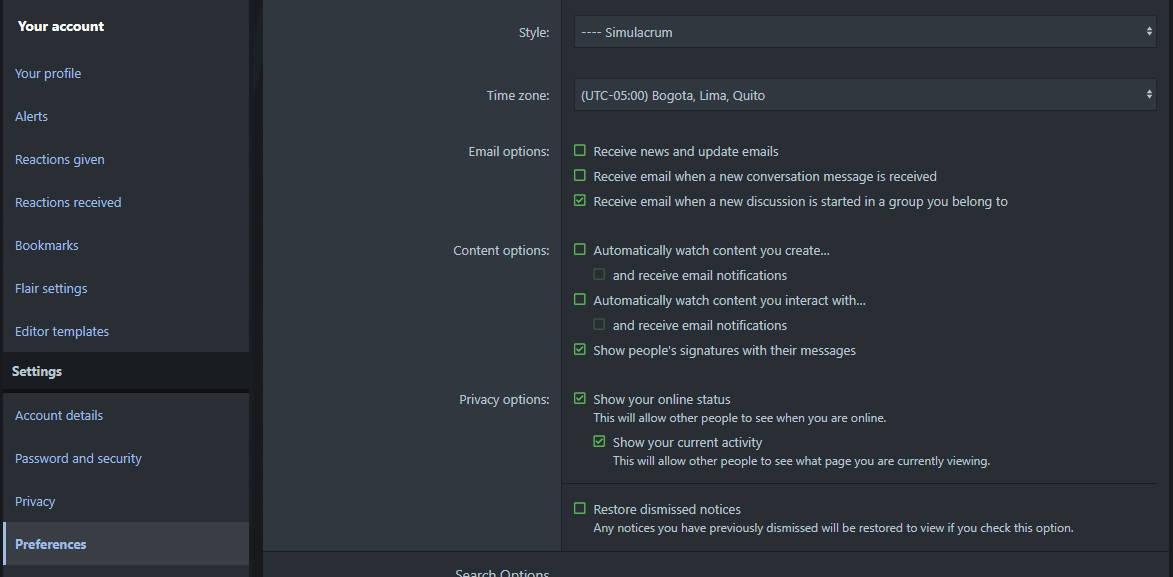
Task: Open Flair settings
Action: 51,288
